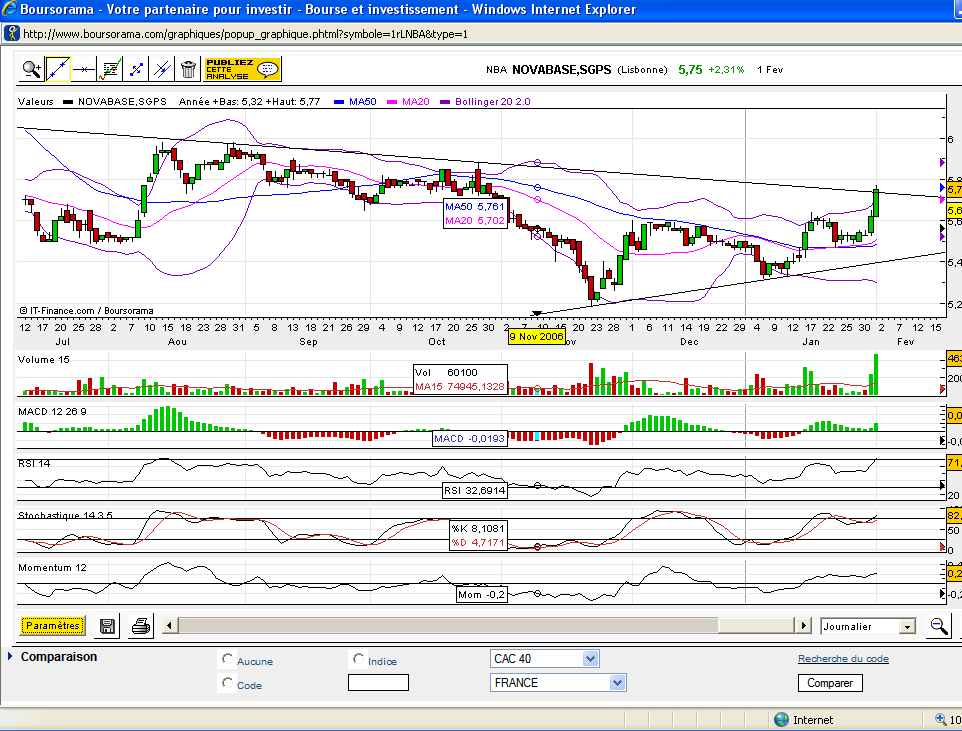Click the floppy disk save icon
The height and width of the screenshot is (731, 962).
pyautogui.click(x=107, y=626)
